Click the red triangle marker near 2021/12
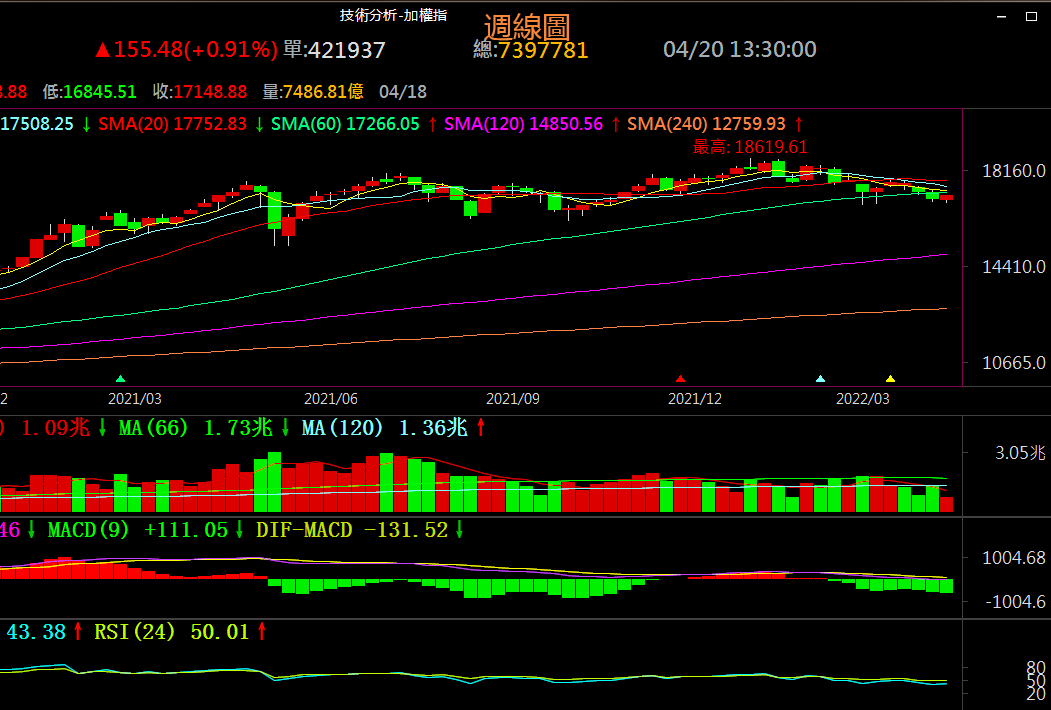This screenshot has height=710, width=1051. click(681, 379)
